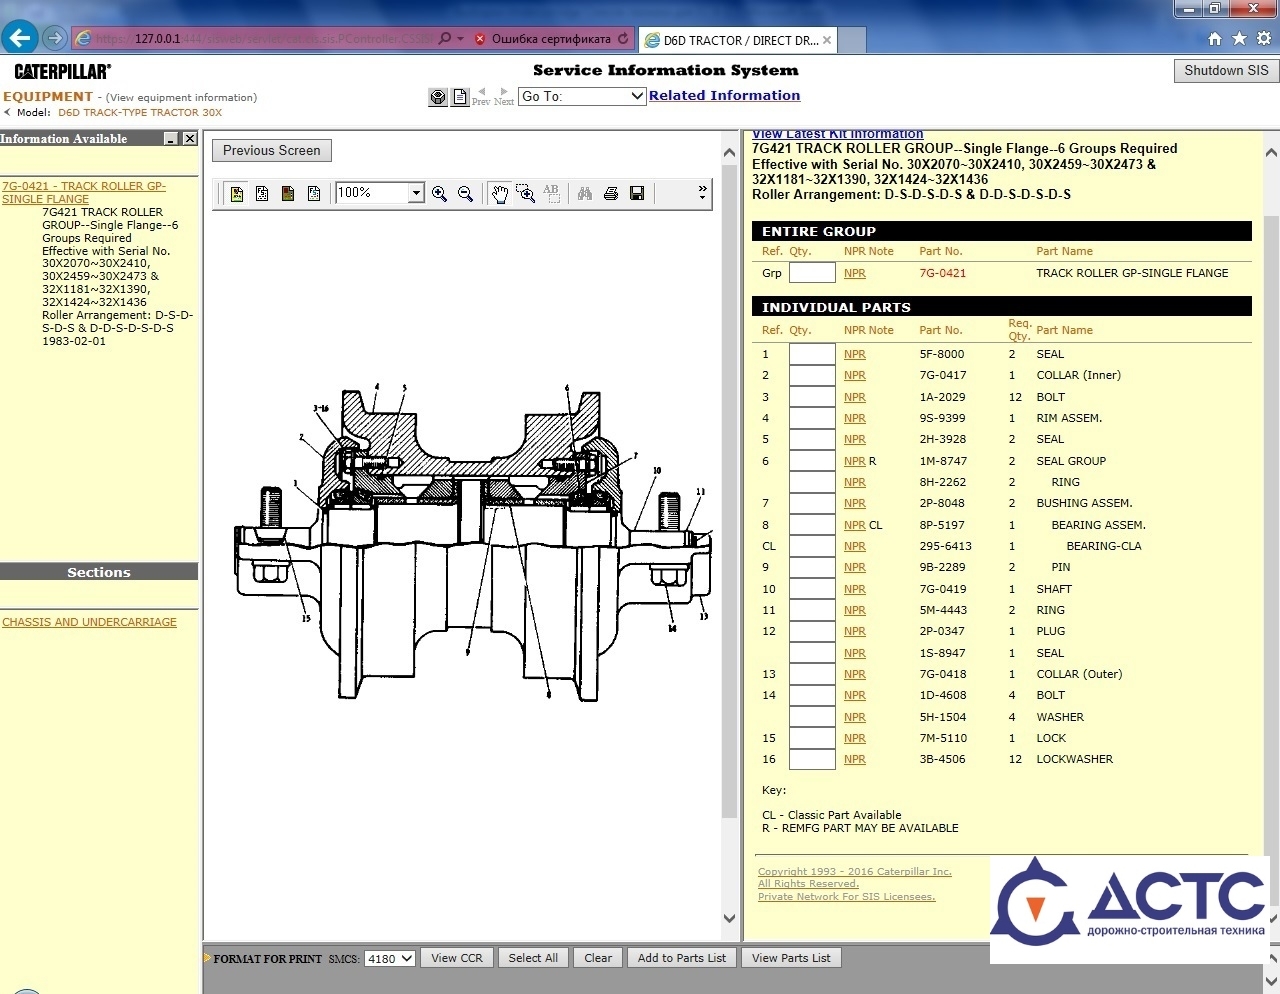Viewport: 1280px width, 994px height.
Task: Select the hand pan tool
Action: pos(499,194)
